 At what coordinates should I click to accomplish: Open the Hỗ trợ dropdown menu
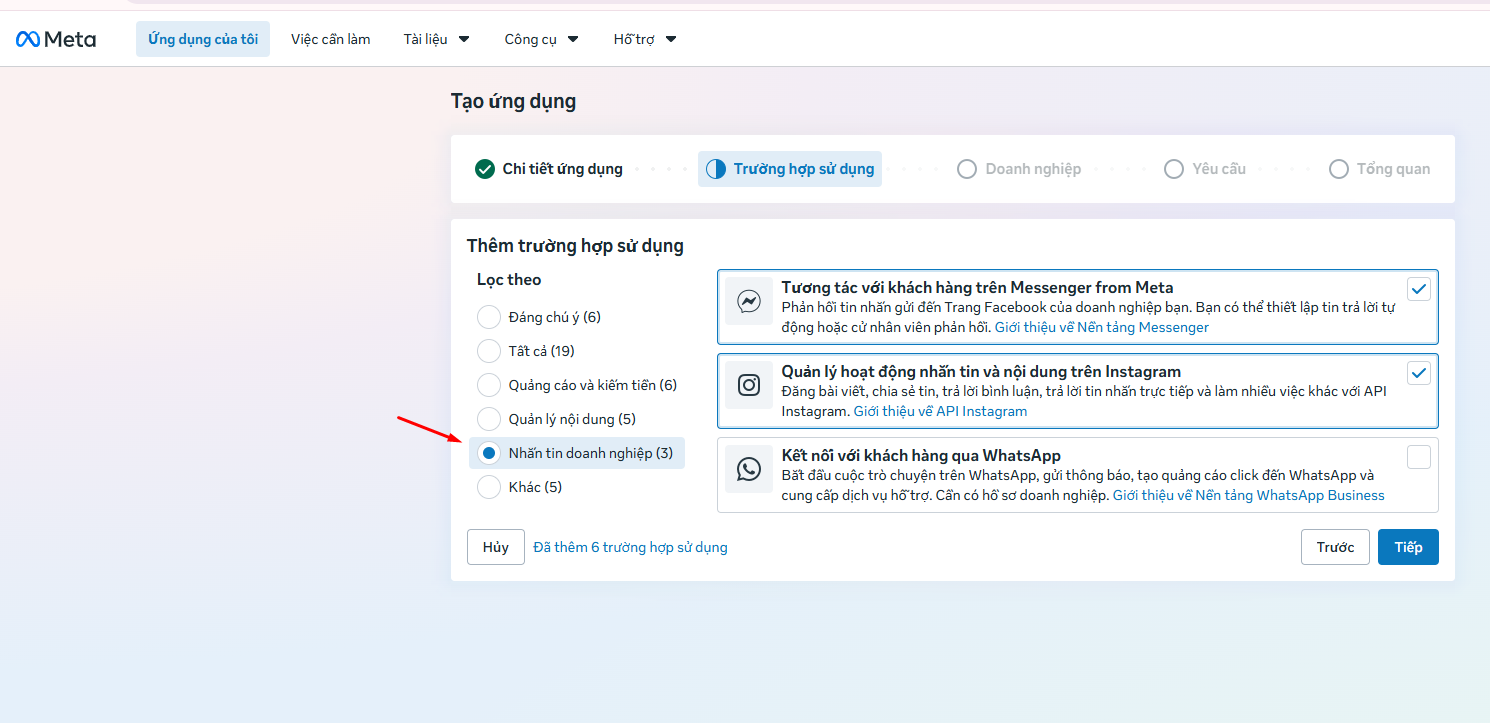click(645, 39)
